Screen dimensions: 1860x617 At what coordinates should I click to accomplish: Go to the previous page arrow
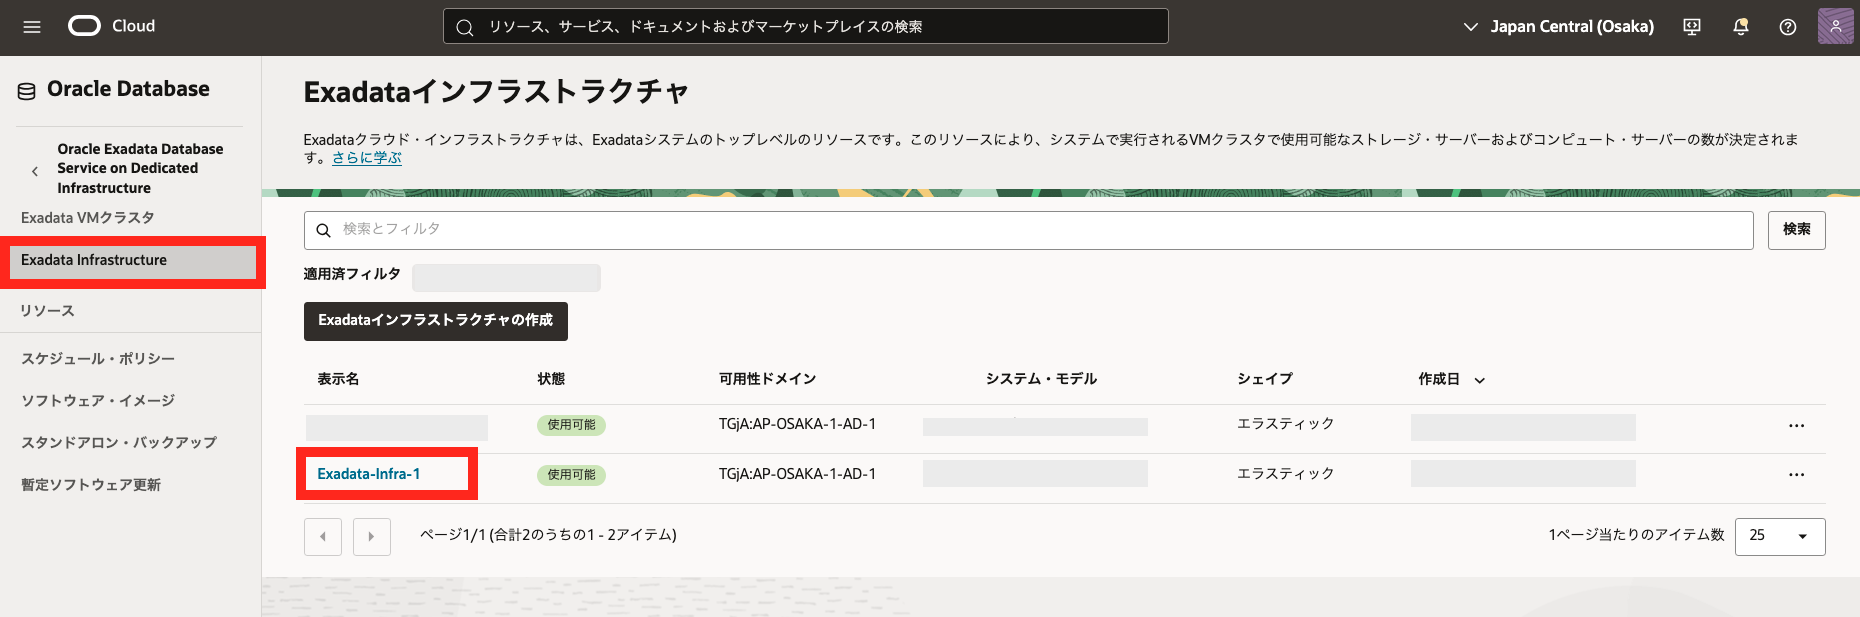pos(323,537)
